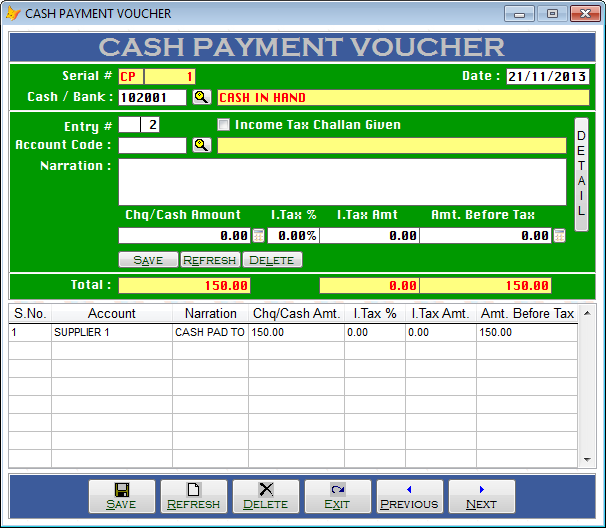606x528 pixels.
Task: Select the SUPPLIER 1 row in grid
Action: [x=293, y=332]
